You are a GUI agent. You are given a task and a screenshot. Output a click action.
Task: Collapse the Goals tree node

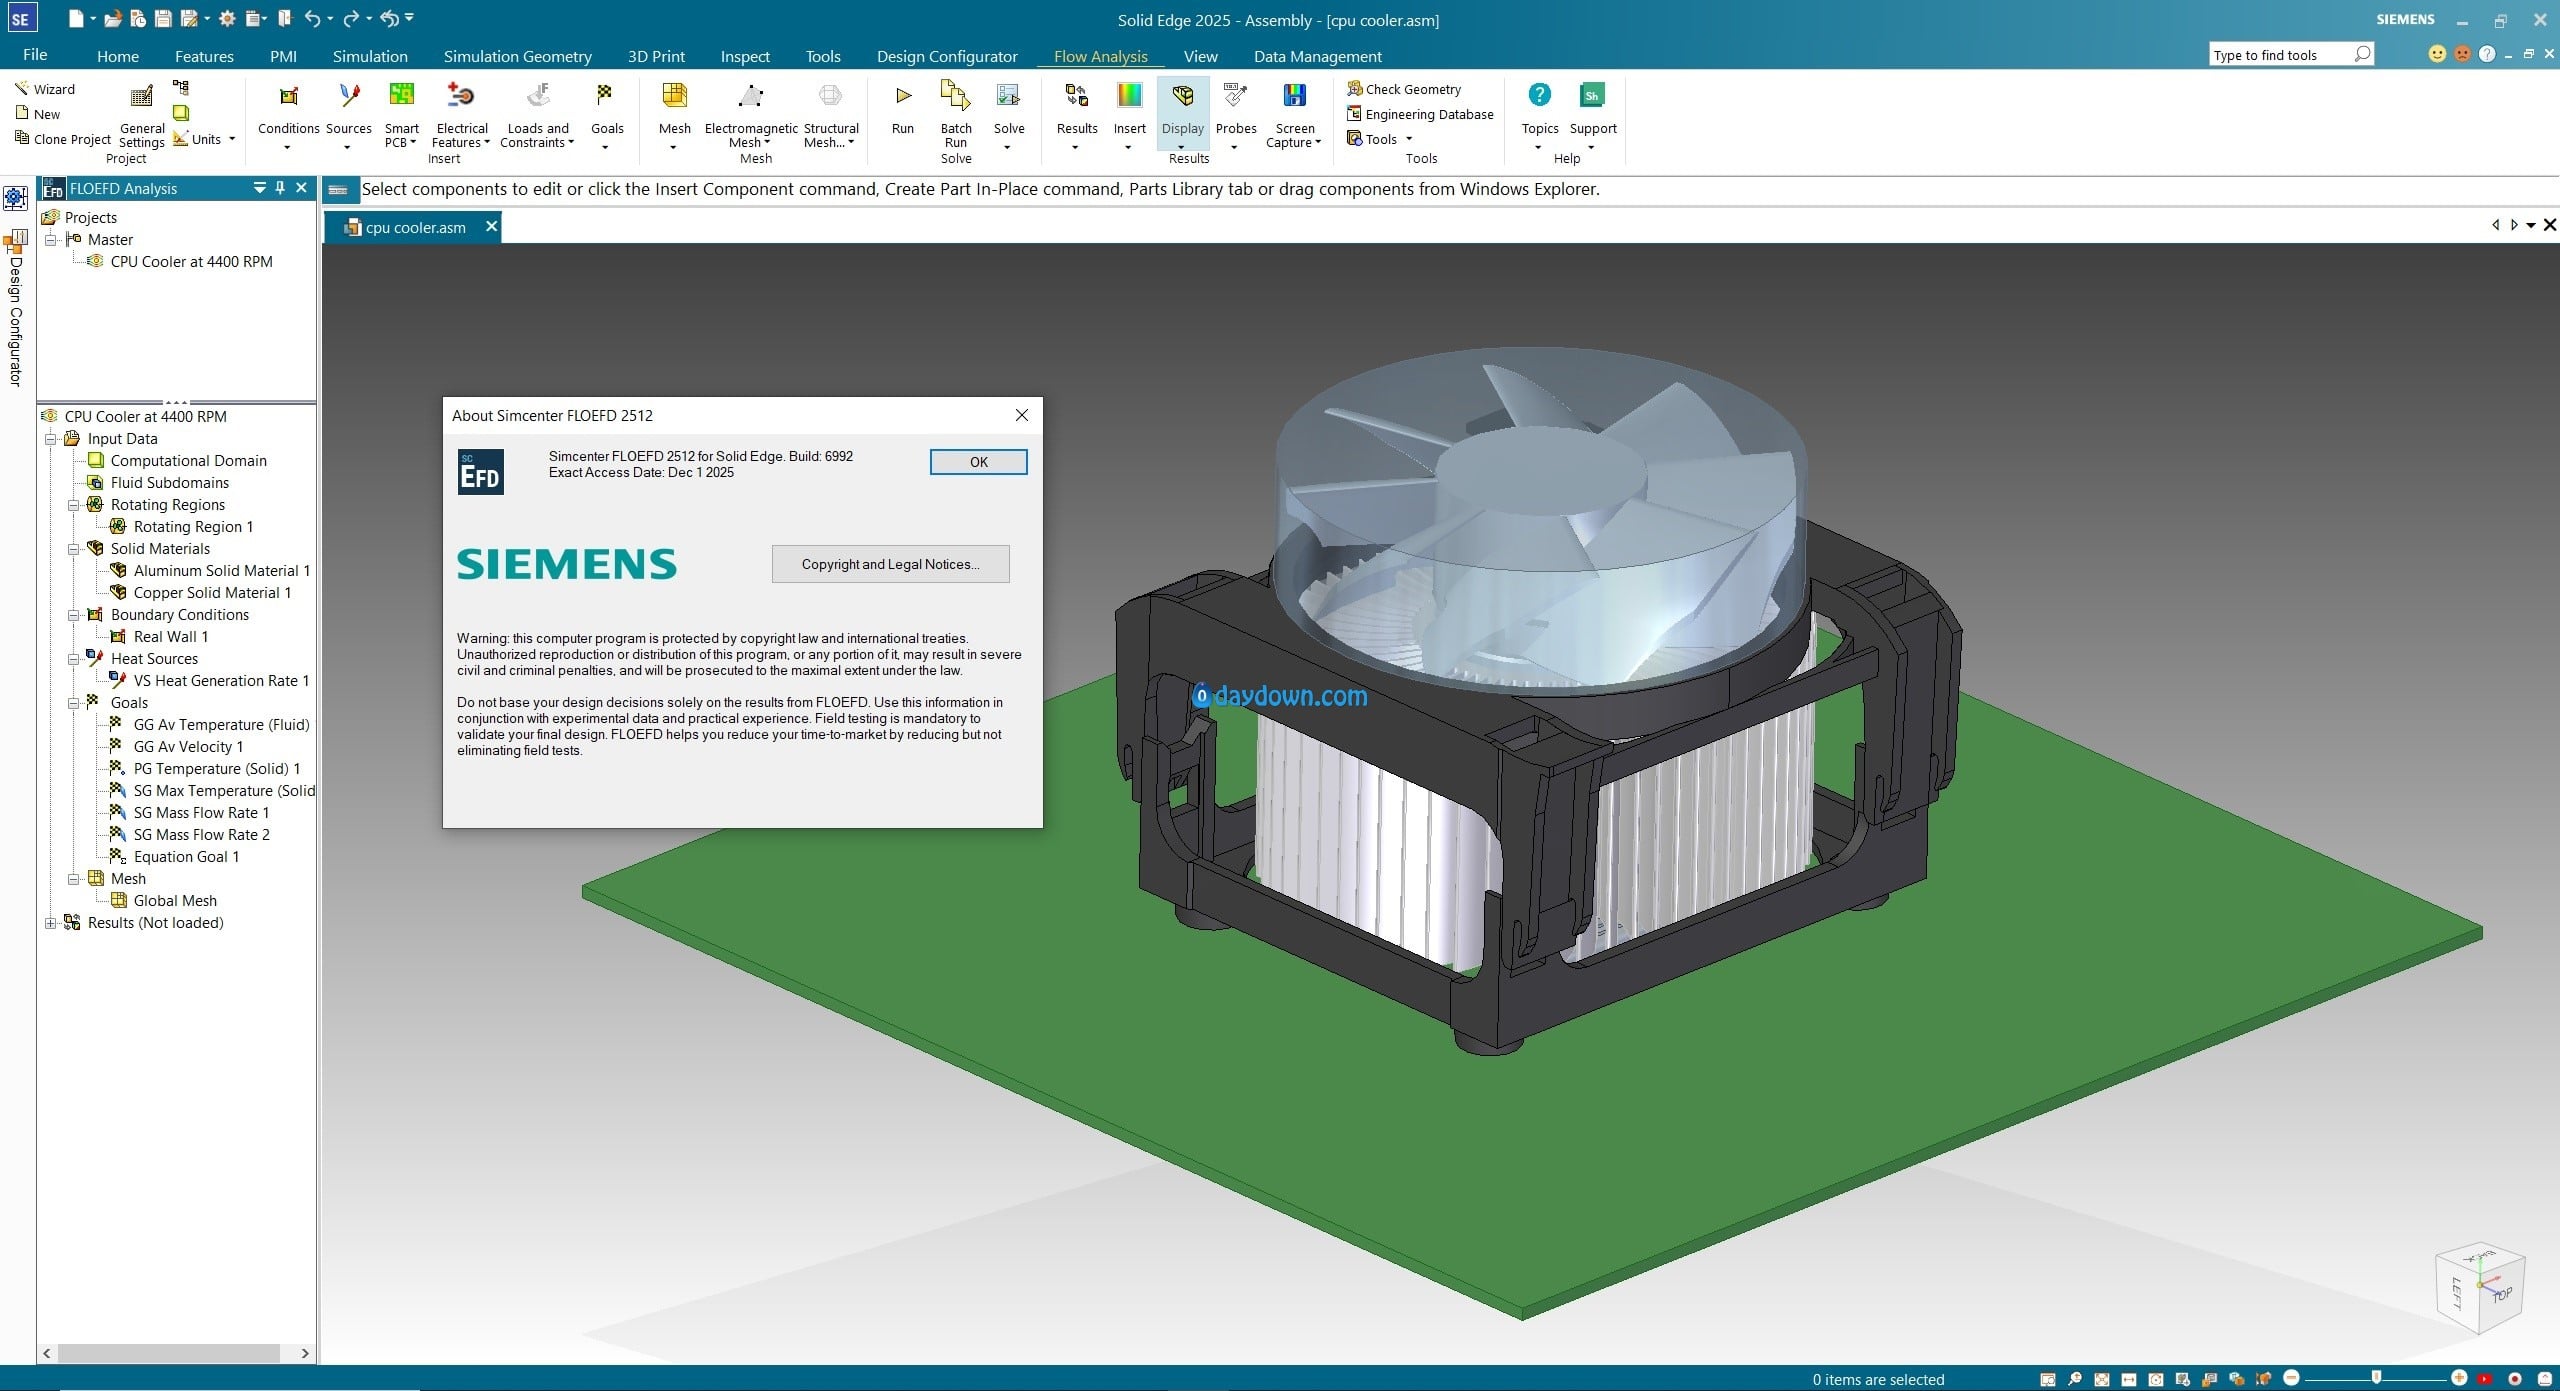(73, 703)
